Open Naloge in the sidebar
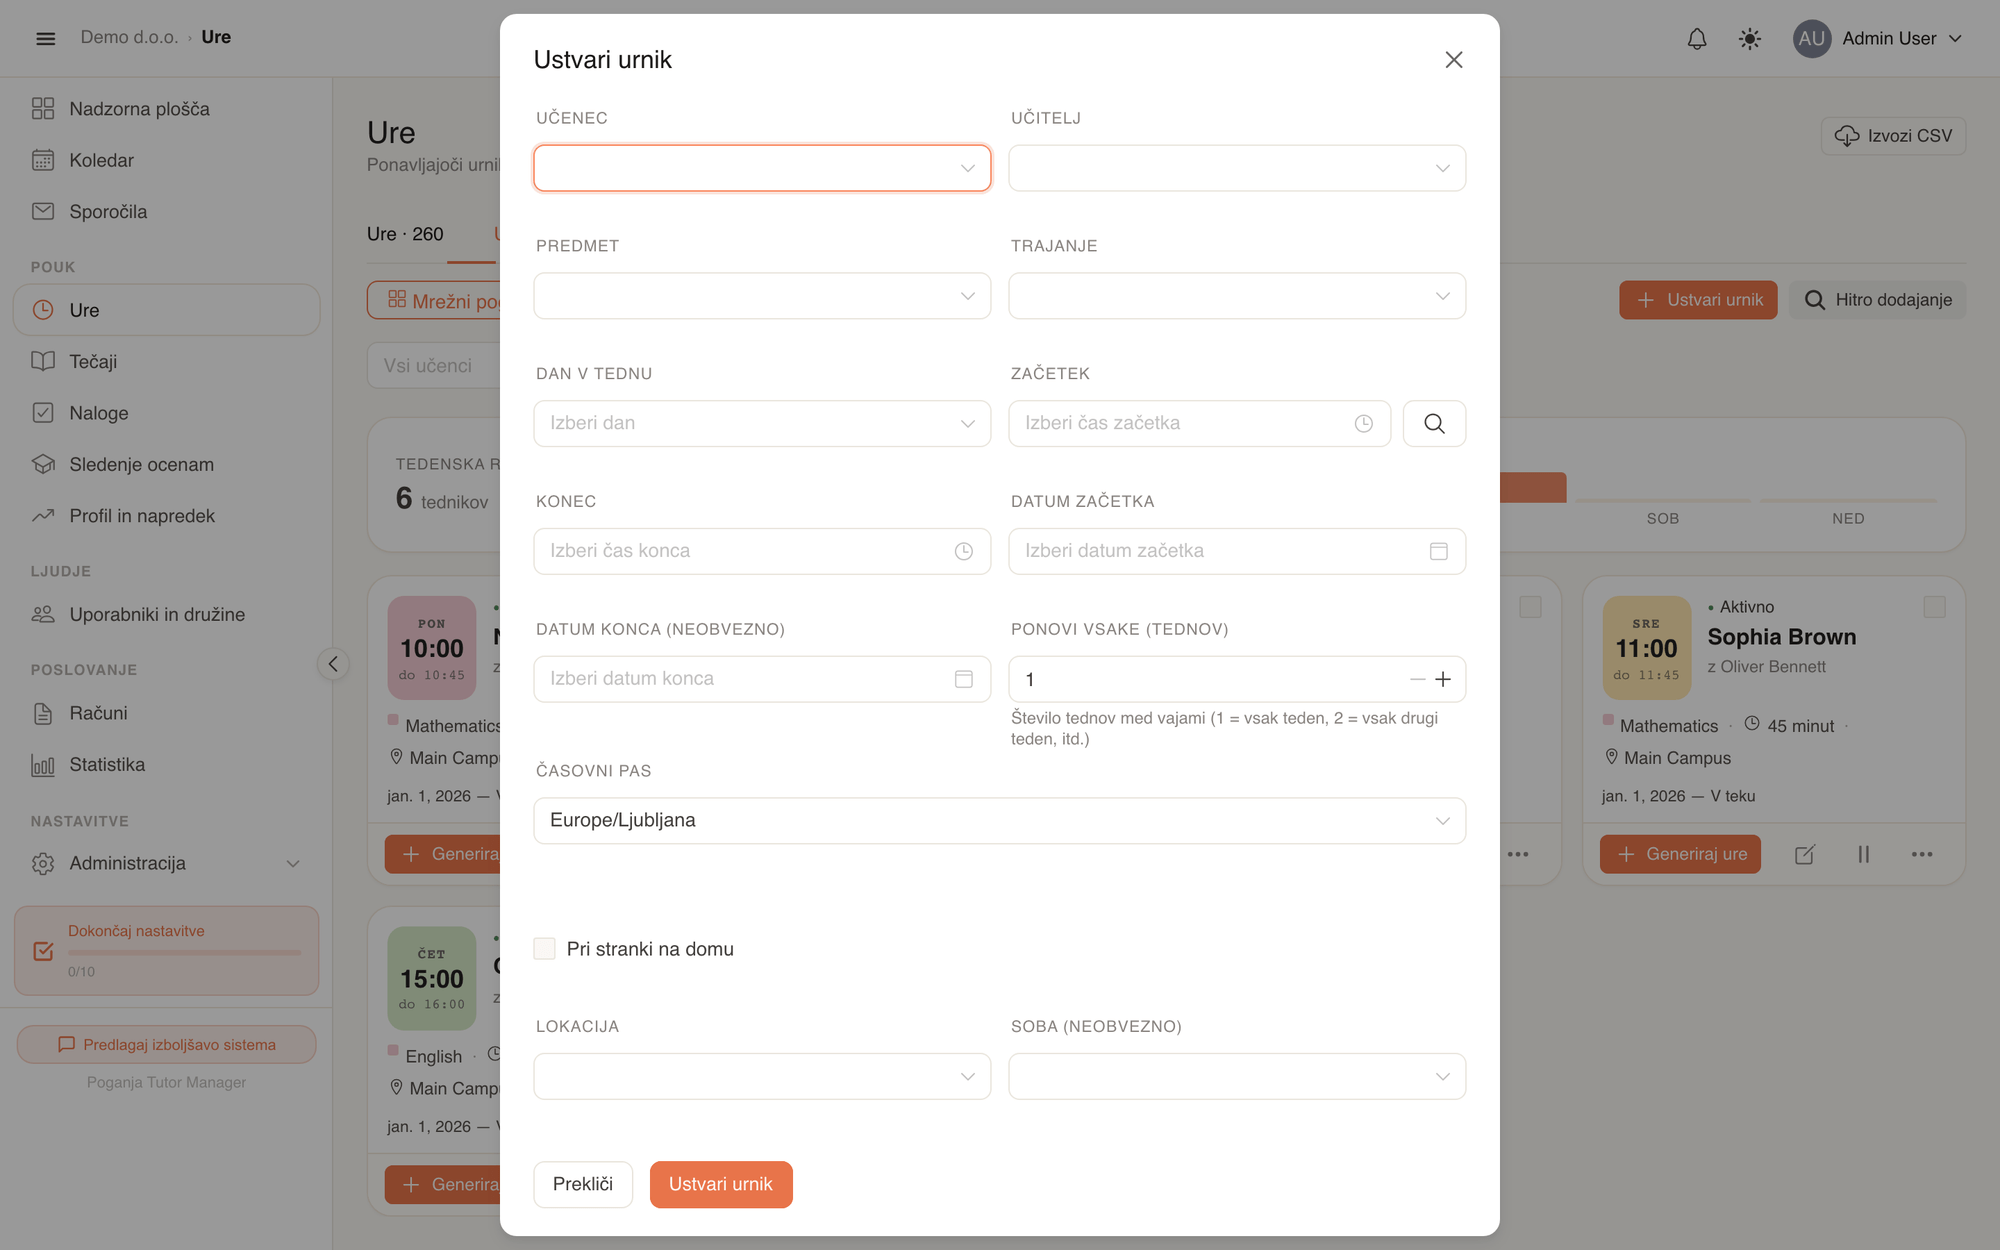This screenshot has width=2000, height=1250. pos(166,413)
